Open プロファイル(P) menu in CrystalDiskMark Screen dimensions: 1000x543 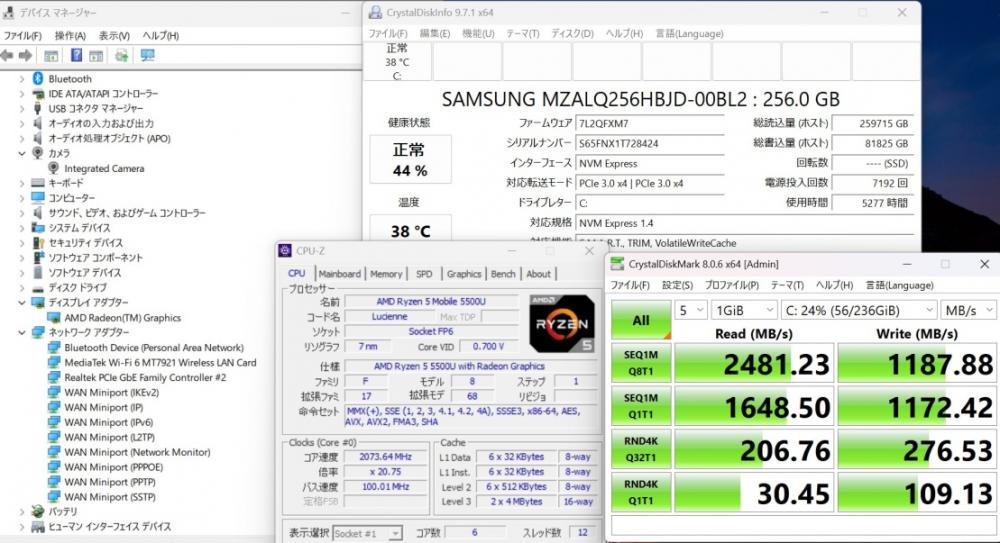coord(732,285)
